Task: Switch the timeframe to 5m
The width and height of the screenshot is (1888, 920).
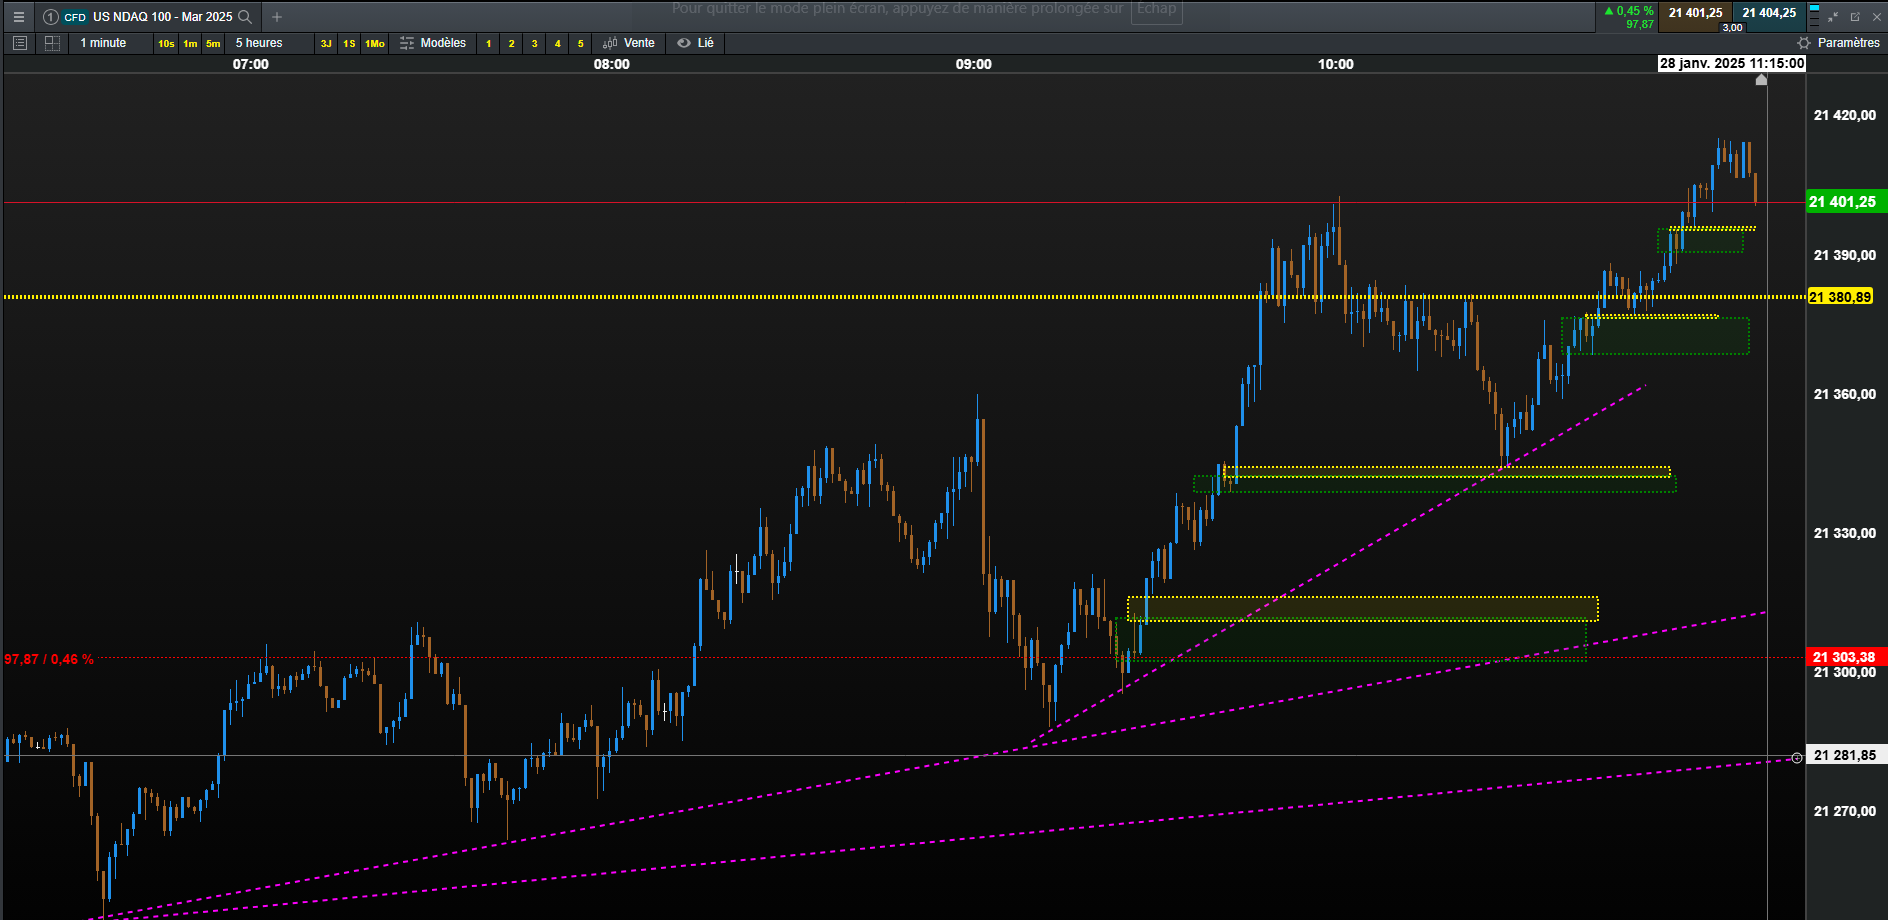Action: [213, 43]
